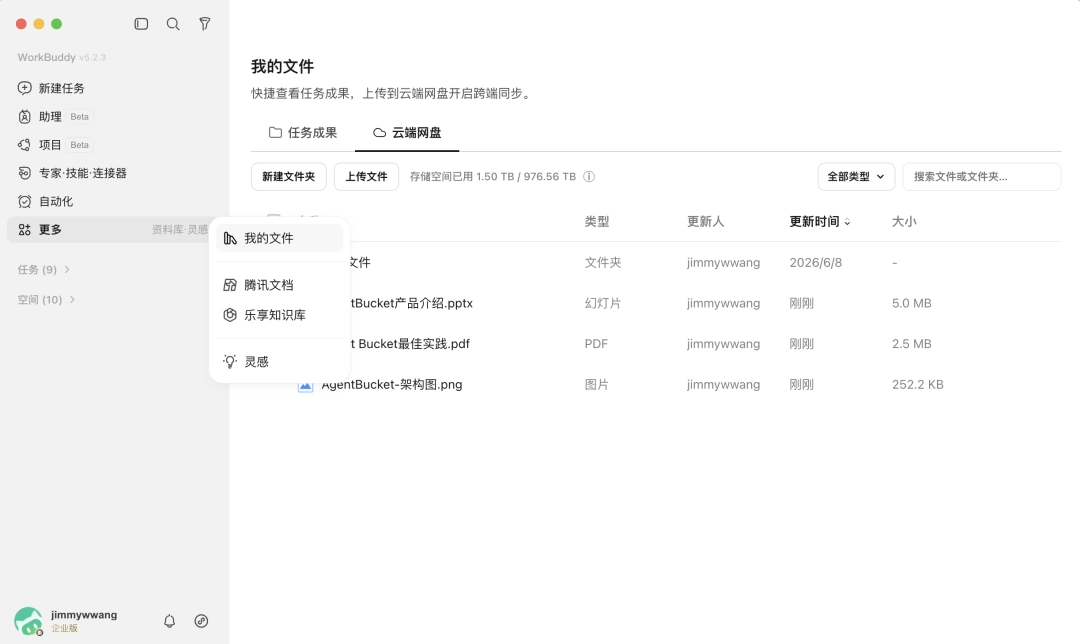The image size is (1080, 644).
Task: Switch to the 云端网盘 tab
Action: 407,133
